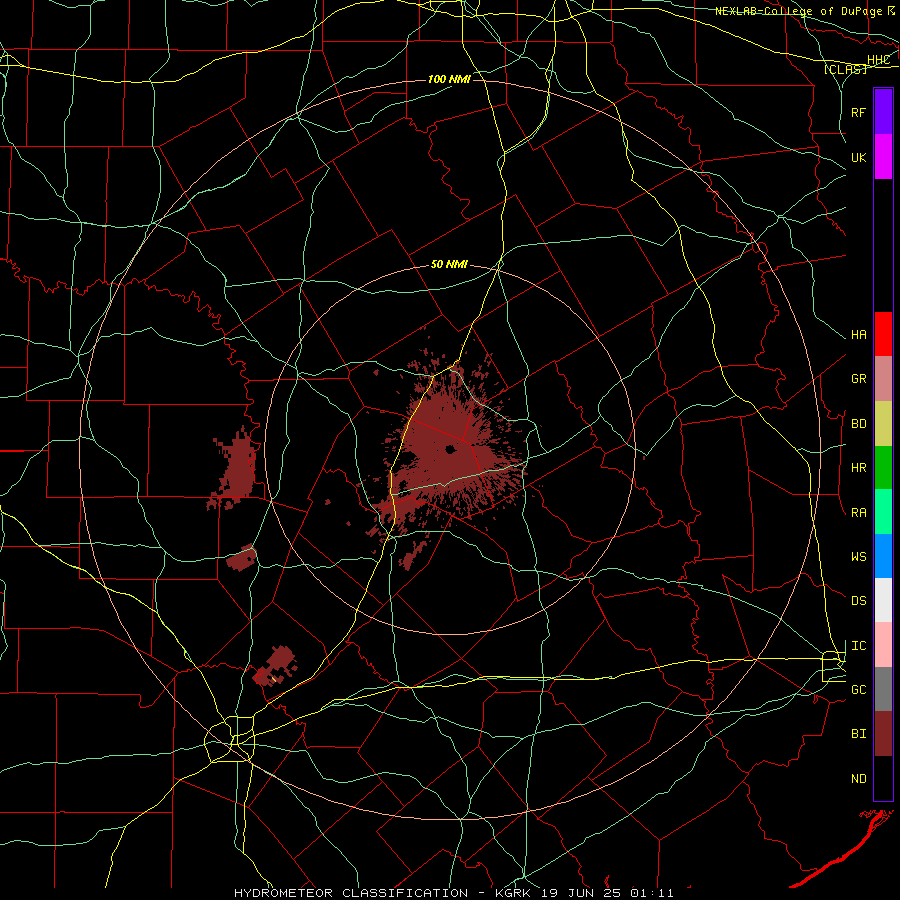Click the ND legend label
The image size is (900, 900).
pos(858,779)
